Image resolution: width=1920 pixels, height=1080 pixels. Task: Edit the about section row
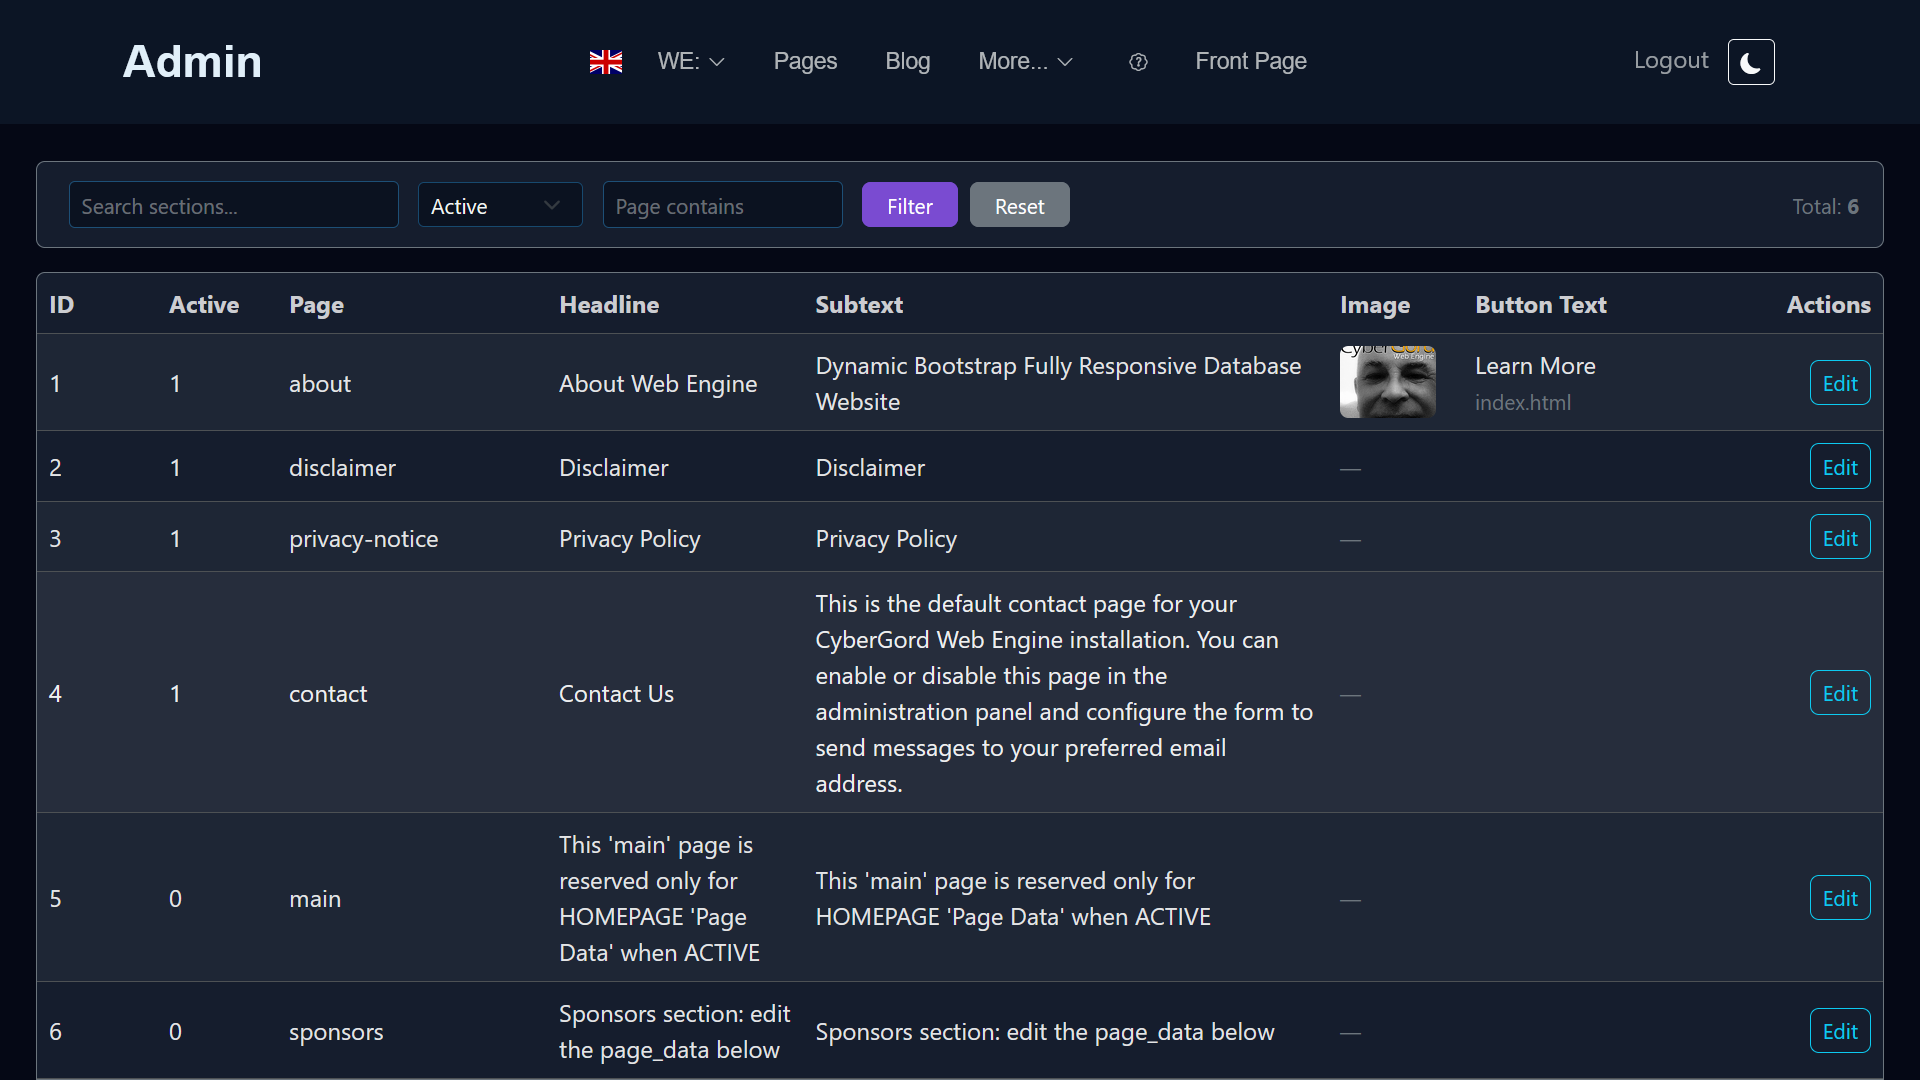point(1840,383)
